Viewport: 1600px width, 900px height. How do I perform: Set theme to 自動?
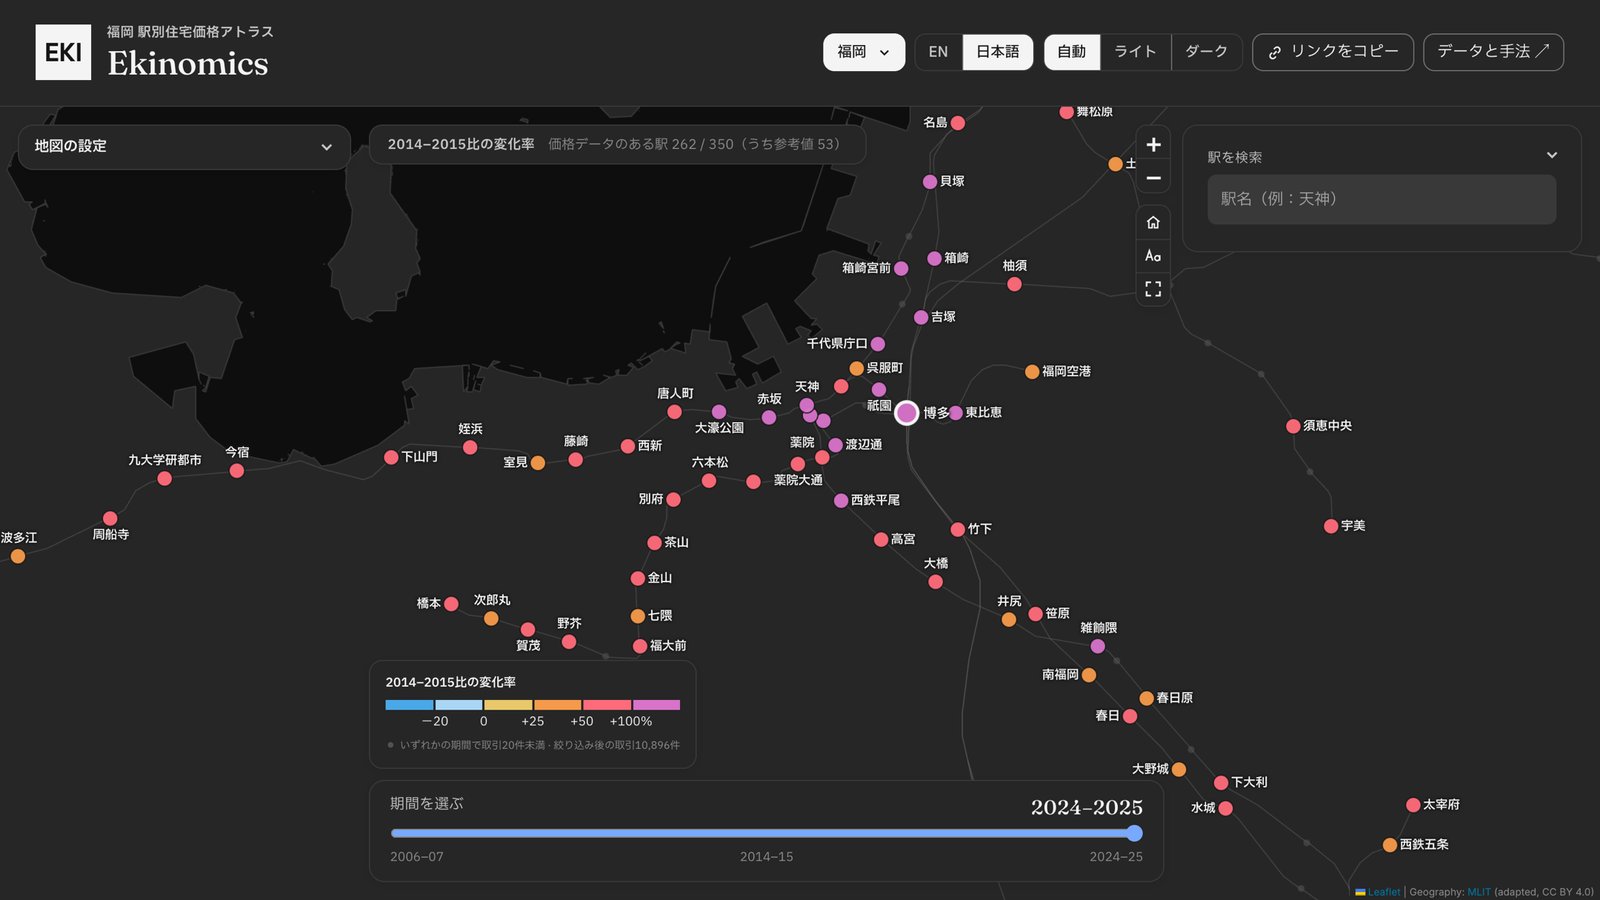(1072, 52)
